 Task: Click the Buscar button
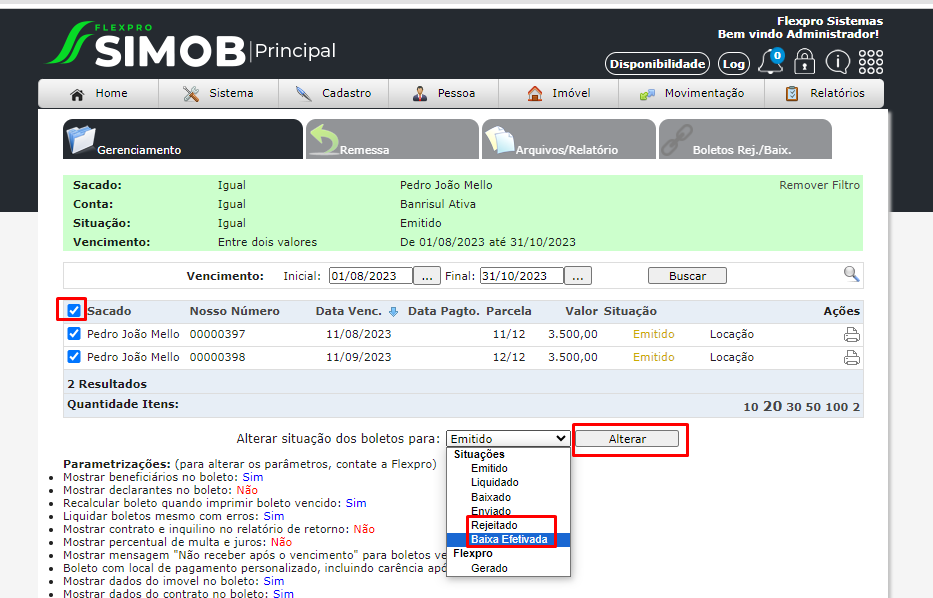(x=687, y=276)
